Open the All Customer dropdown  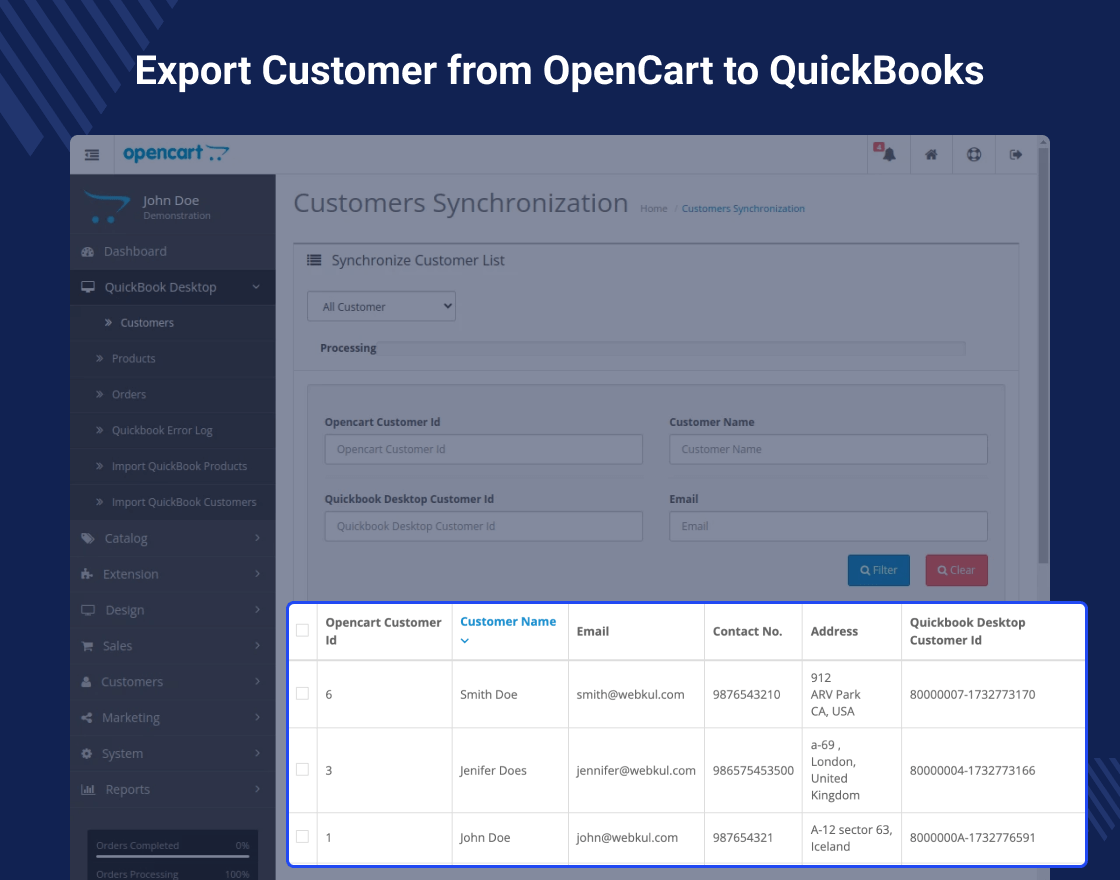[381, 306]
